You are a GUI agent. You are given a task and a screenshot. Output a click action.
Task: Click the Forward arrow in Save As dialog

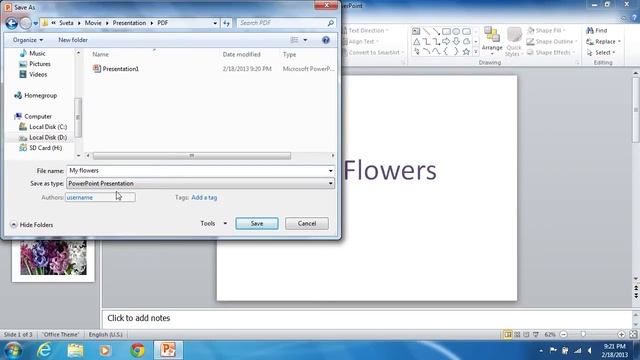[26, 23]
